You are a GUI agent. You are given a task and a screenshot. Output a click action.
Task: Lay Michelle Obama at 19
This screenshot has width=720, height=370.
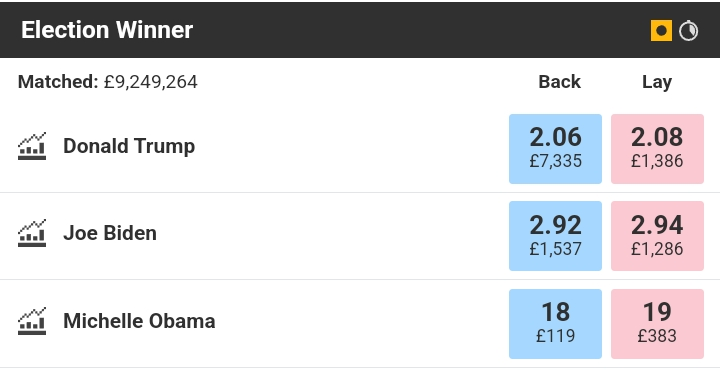tap(657, 324)
